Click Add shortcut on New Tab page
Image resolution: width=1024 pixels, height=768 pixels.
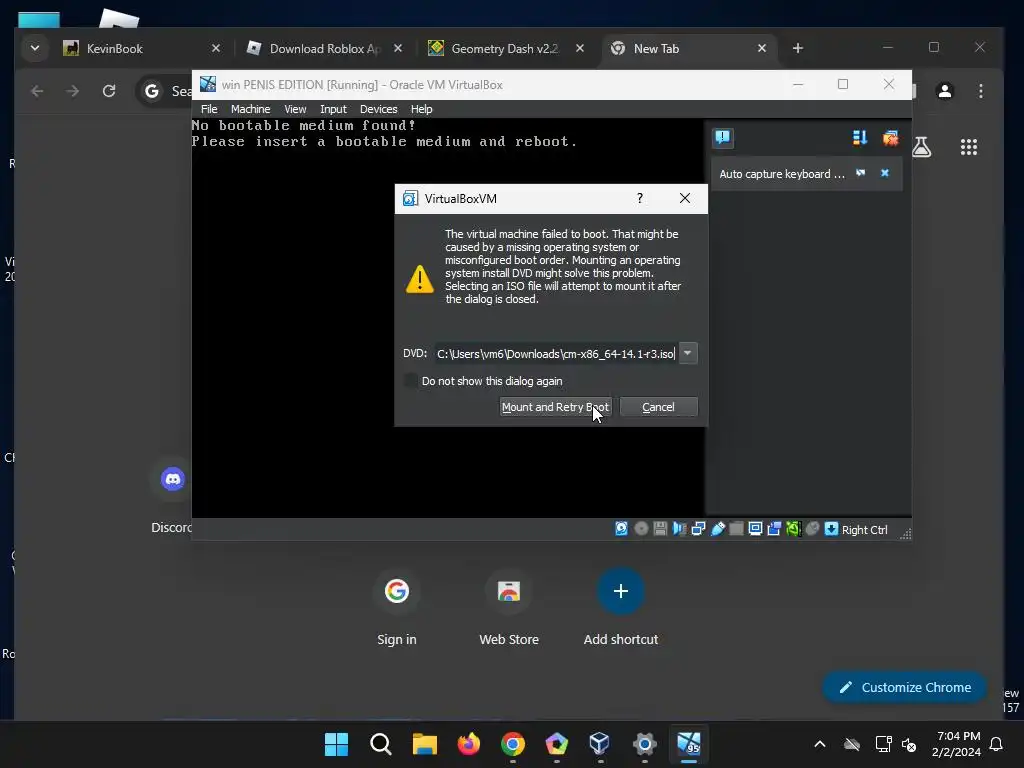point(620,607)
